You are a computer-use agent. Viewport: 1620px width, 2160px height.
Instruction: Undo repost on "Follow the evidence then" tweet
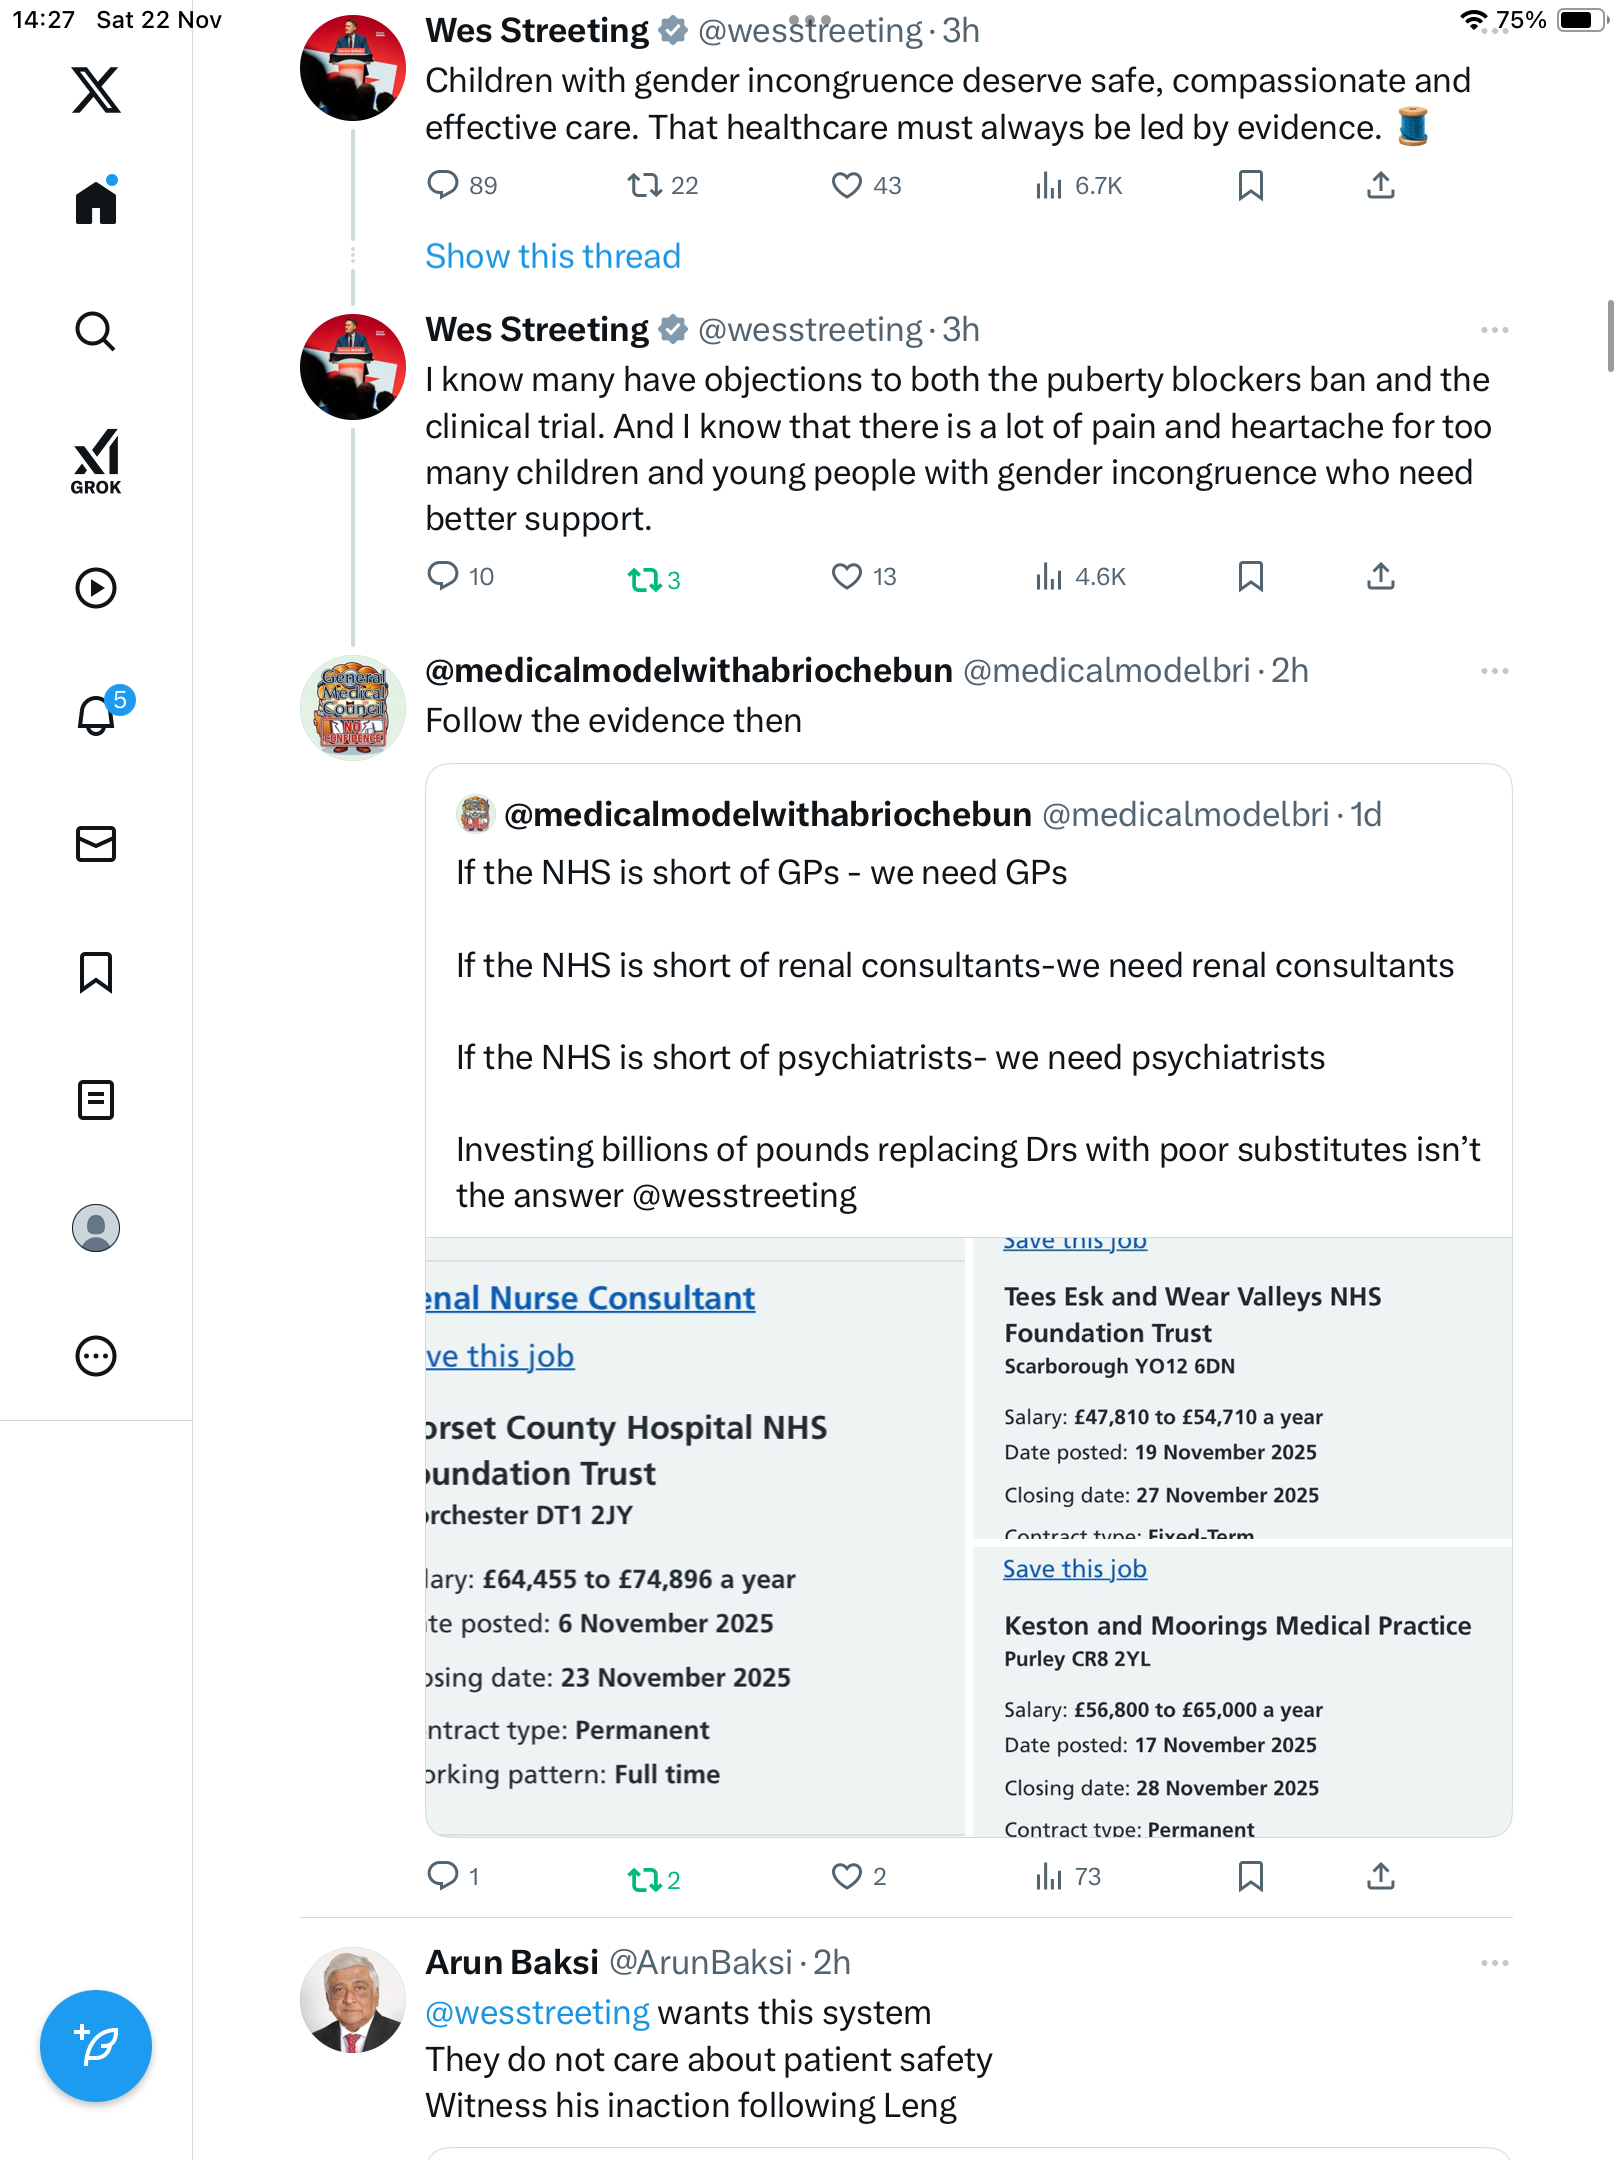click(645, 1879)
